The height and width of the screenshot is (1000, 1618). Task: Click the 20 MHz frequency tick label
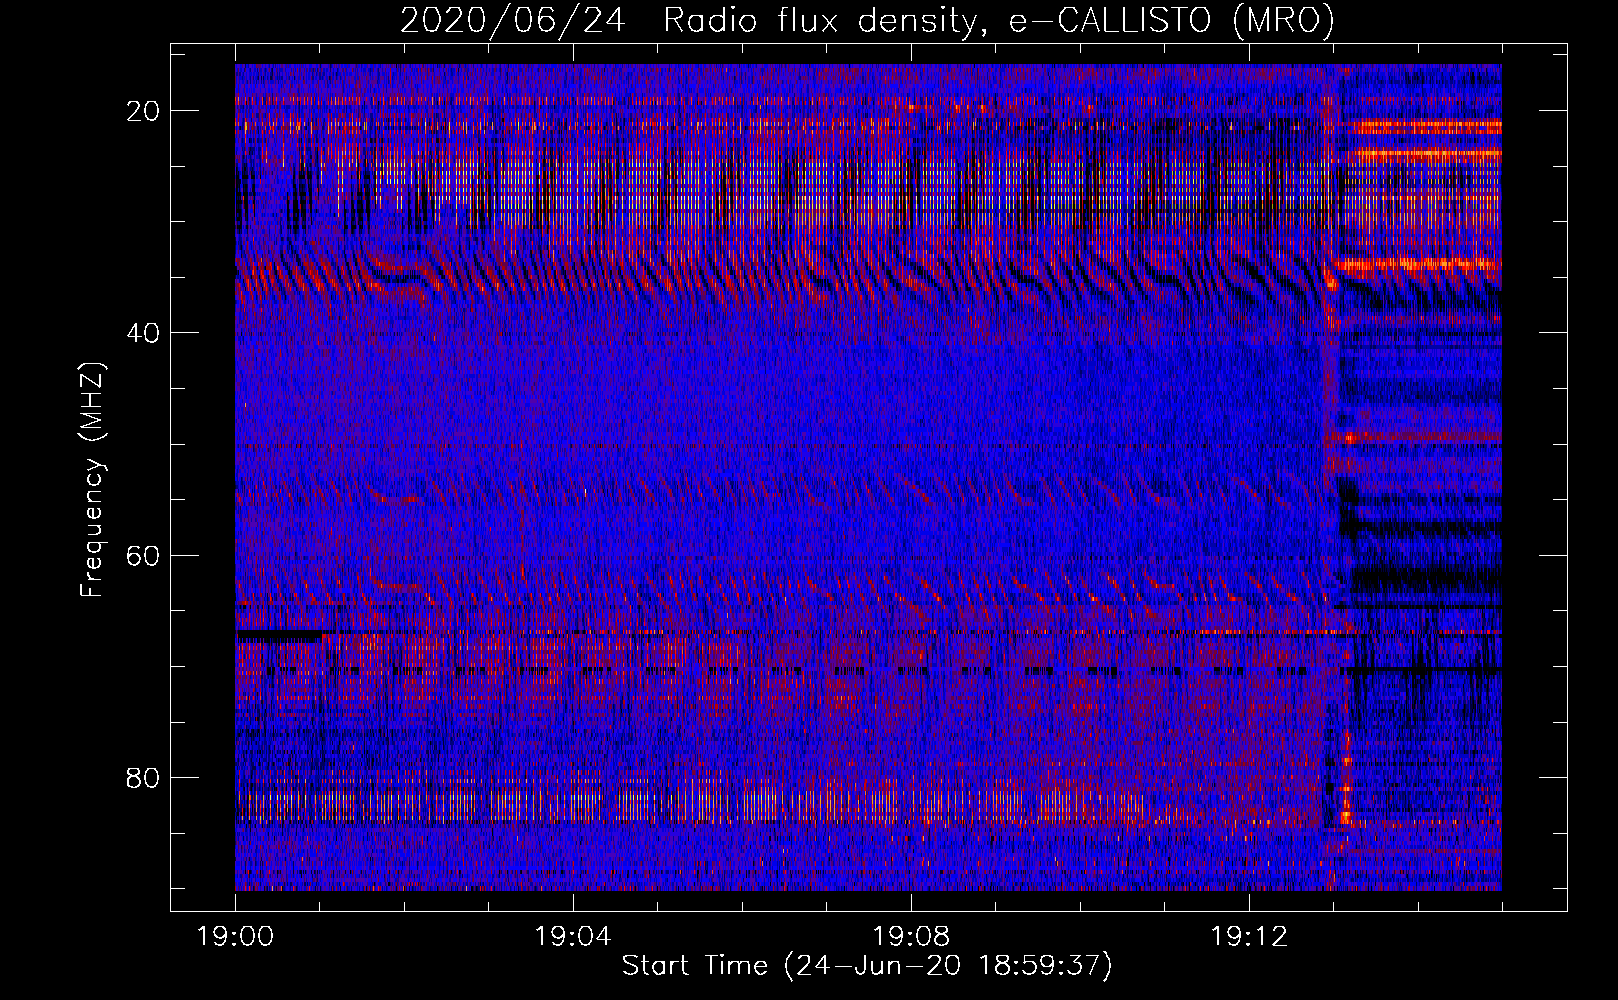(x=144, y=110)
